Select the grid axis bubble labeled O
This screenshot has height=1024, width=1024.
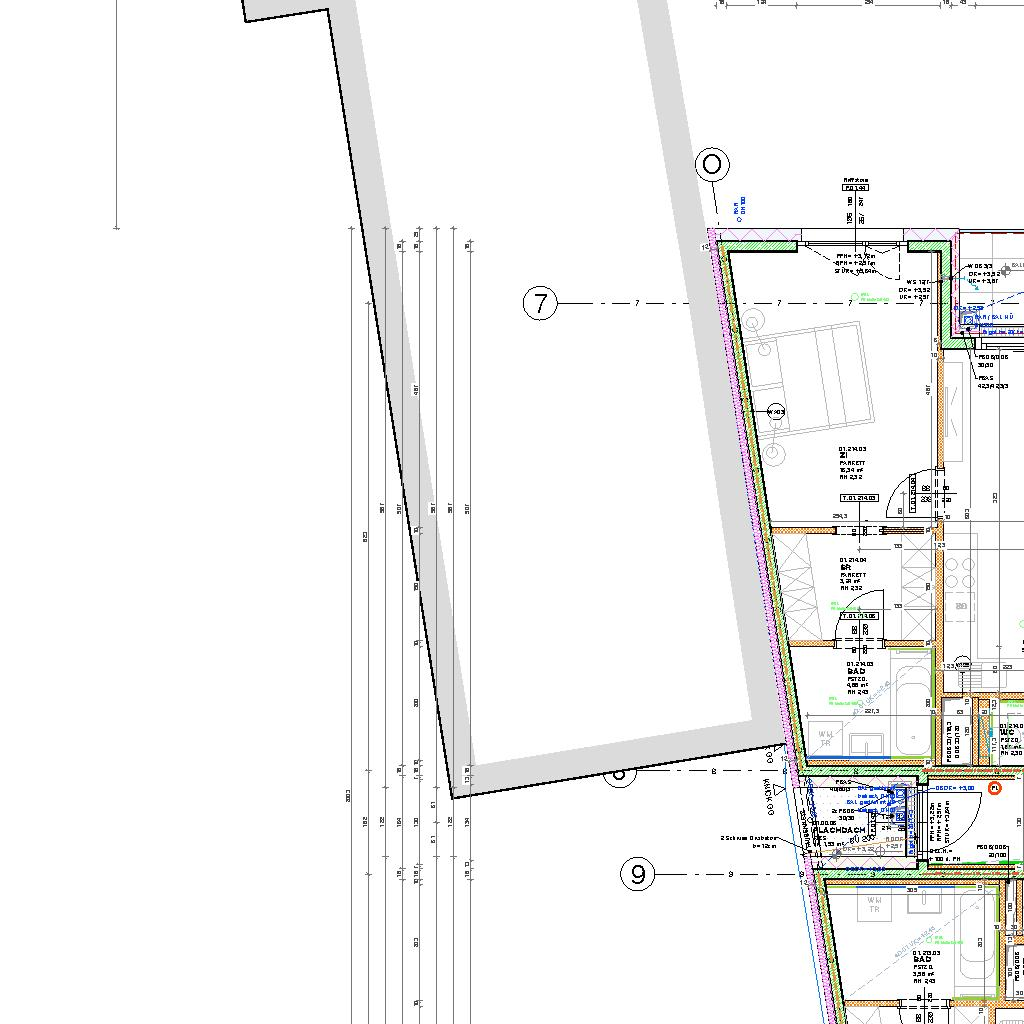[712, 164]
